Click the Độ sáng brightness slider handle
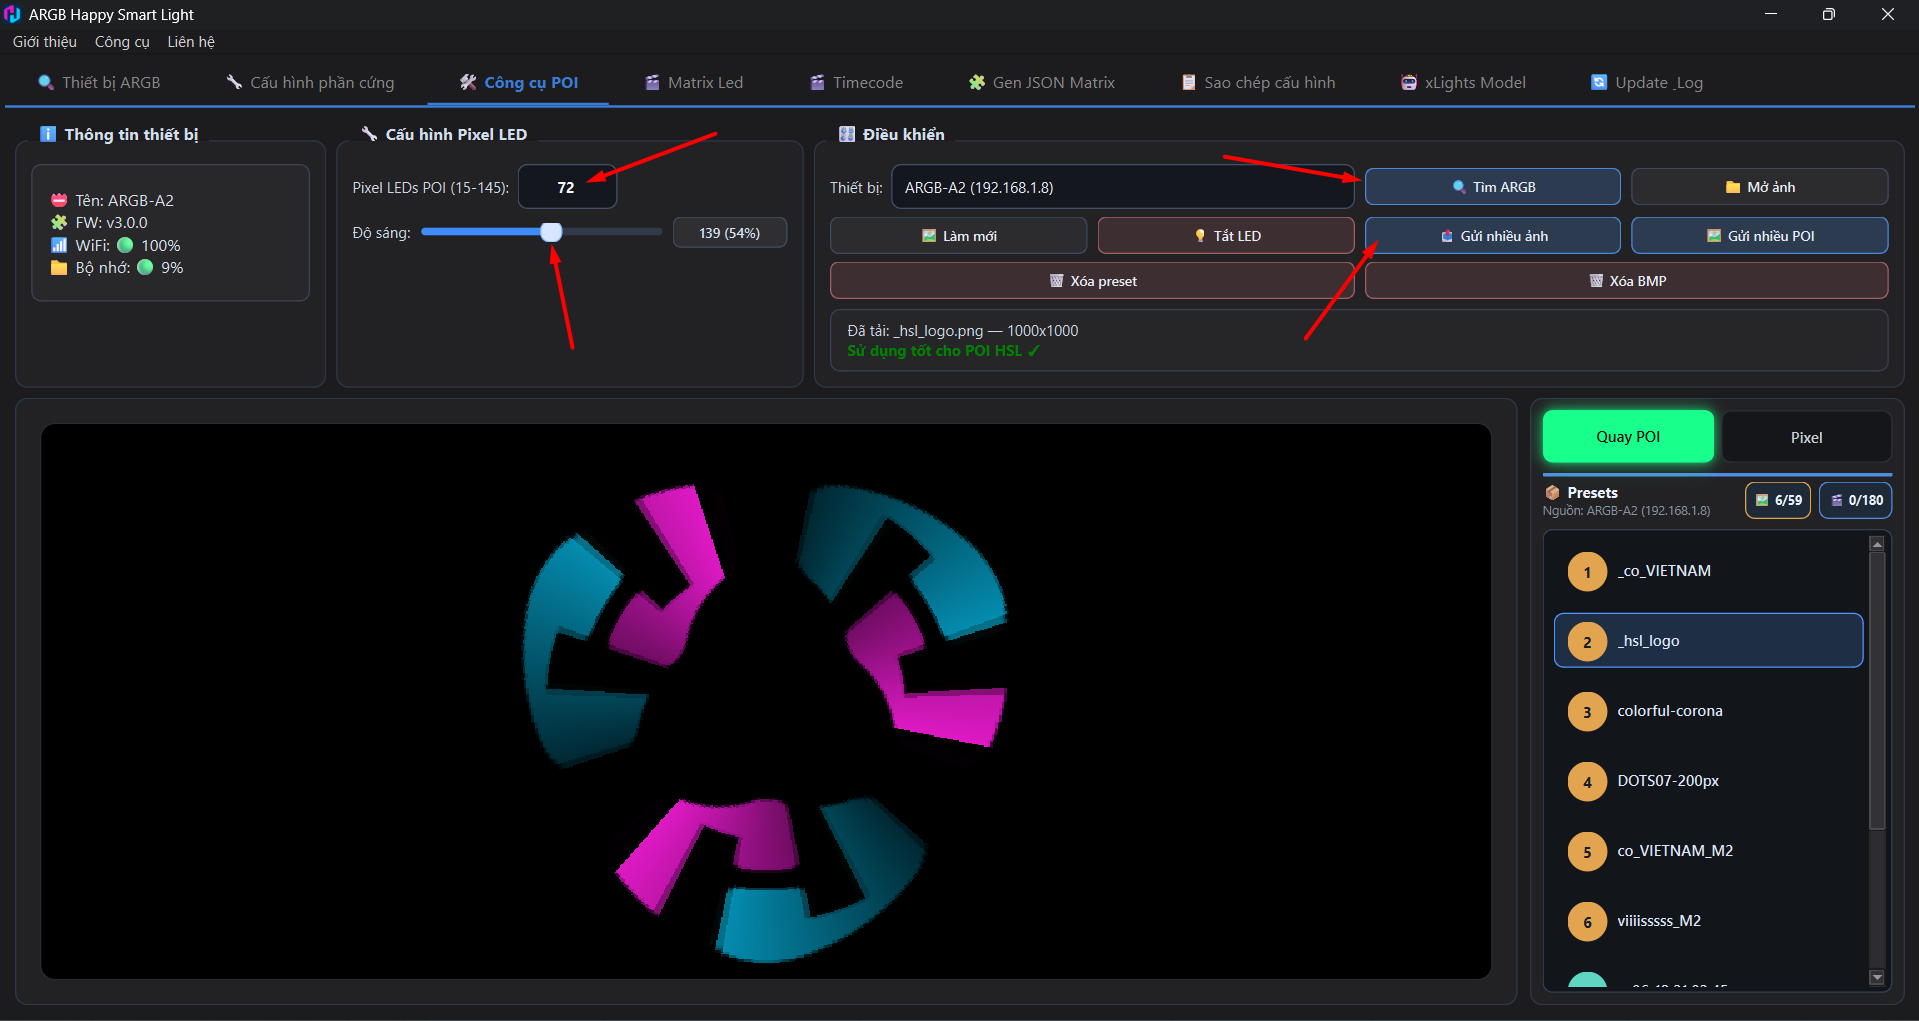Screen dimensions: 1919x1021 pyautogui.click(x=551, y=232)
